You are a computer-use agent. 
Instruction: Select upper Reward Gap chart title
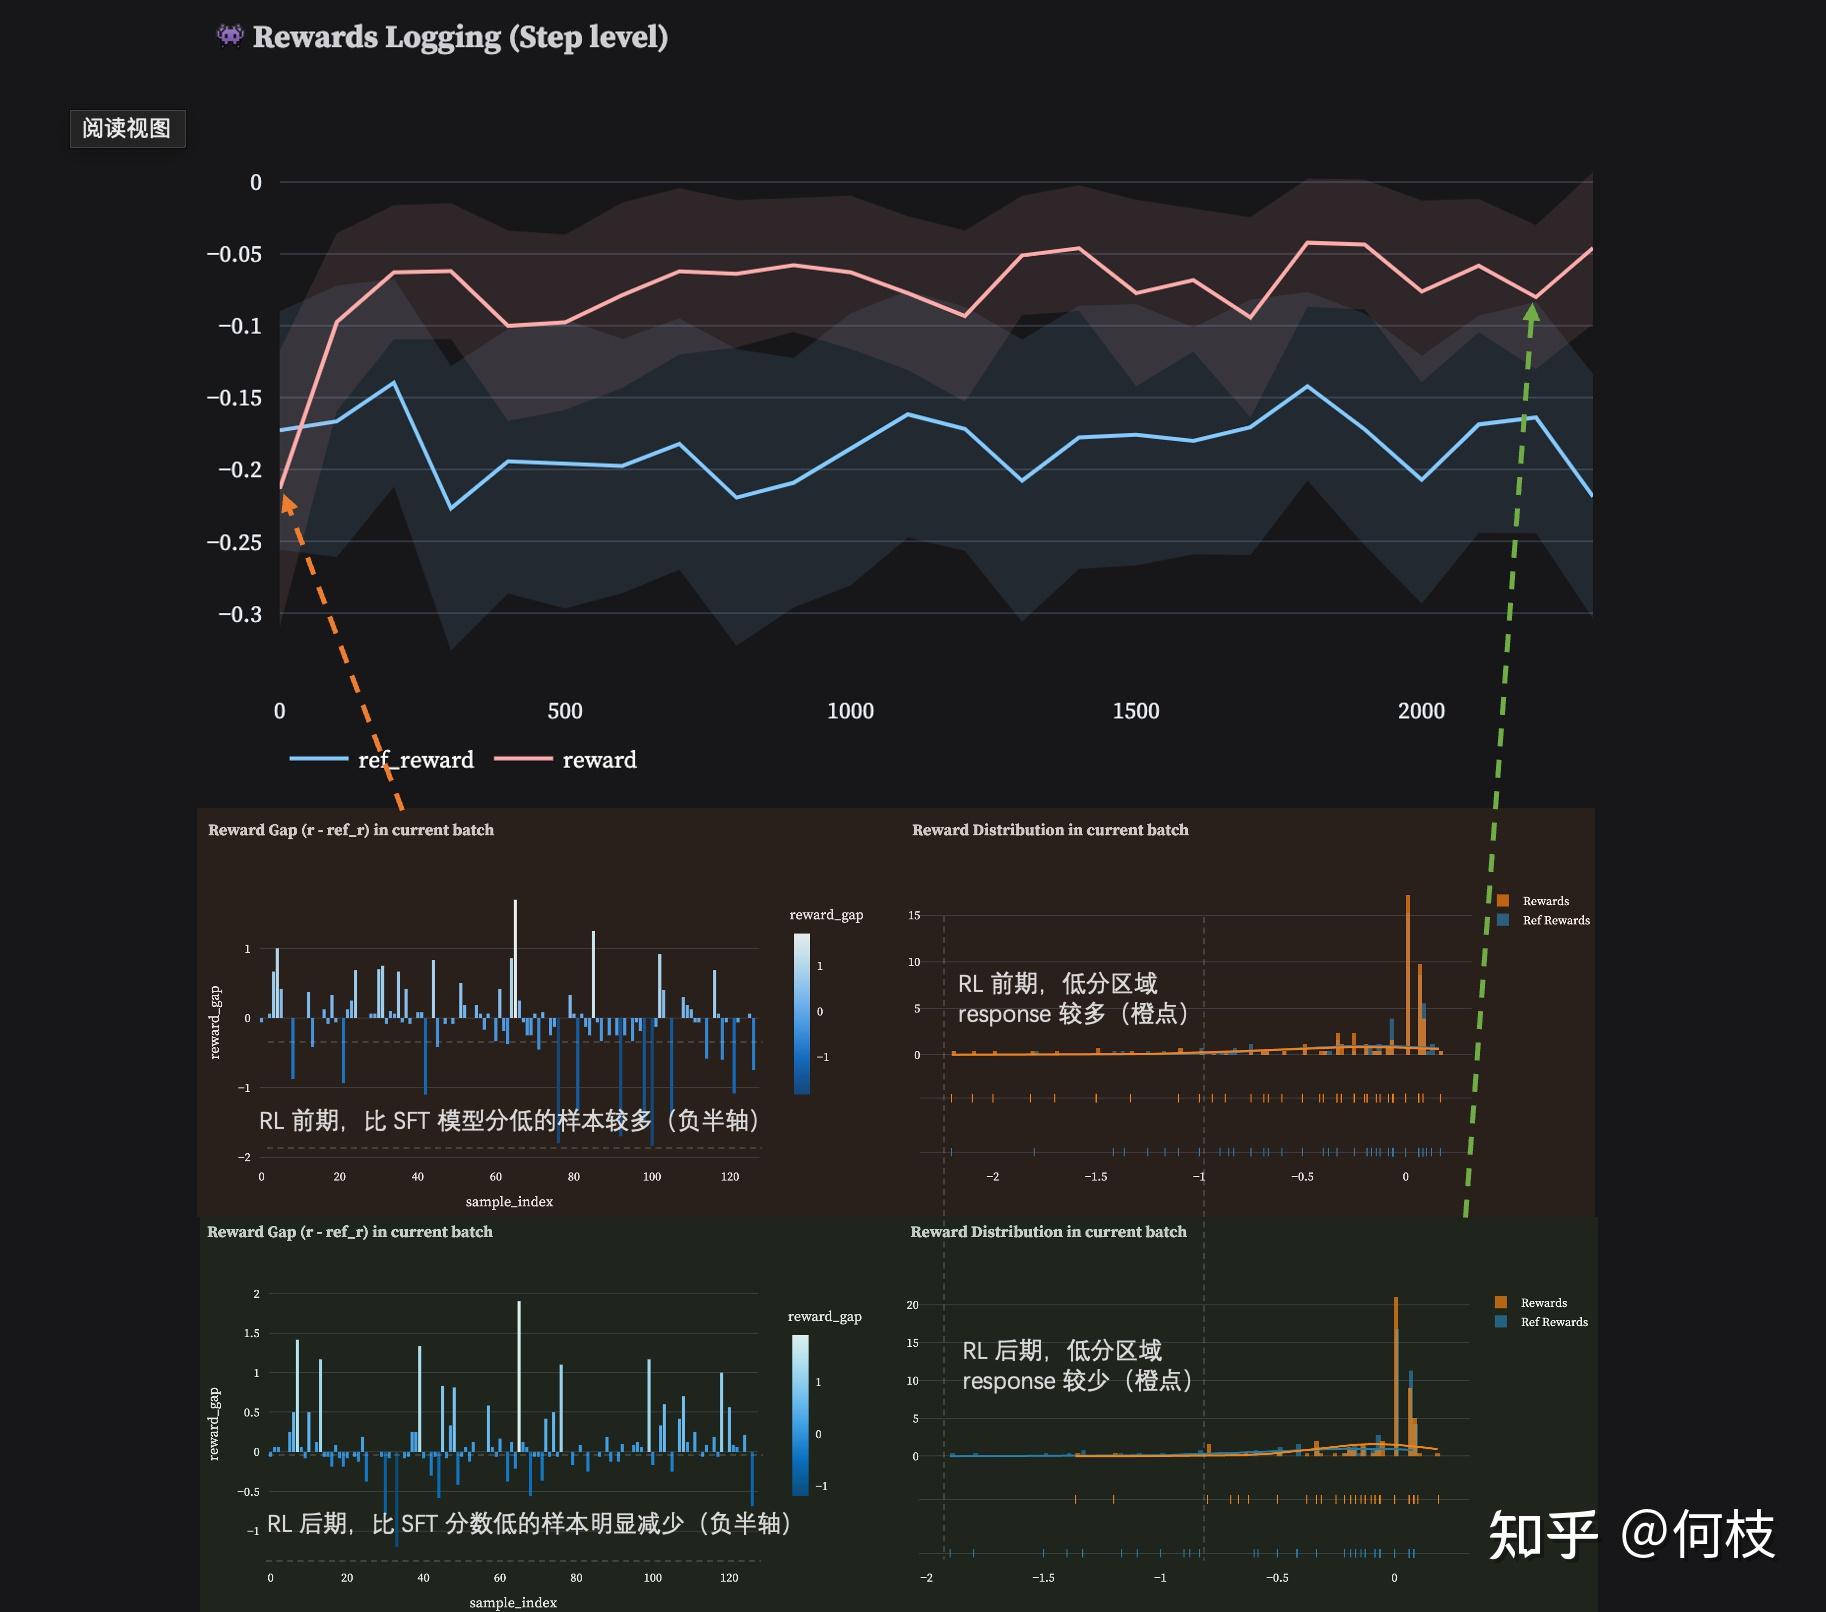(351, 830)
